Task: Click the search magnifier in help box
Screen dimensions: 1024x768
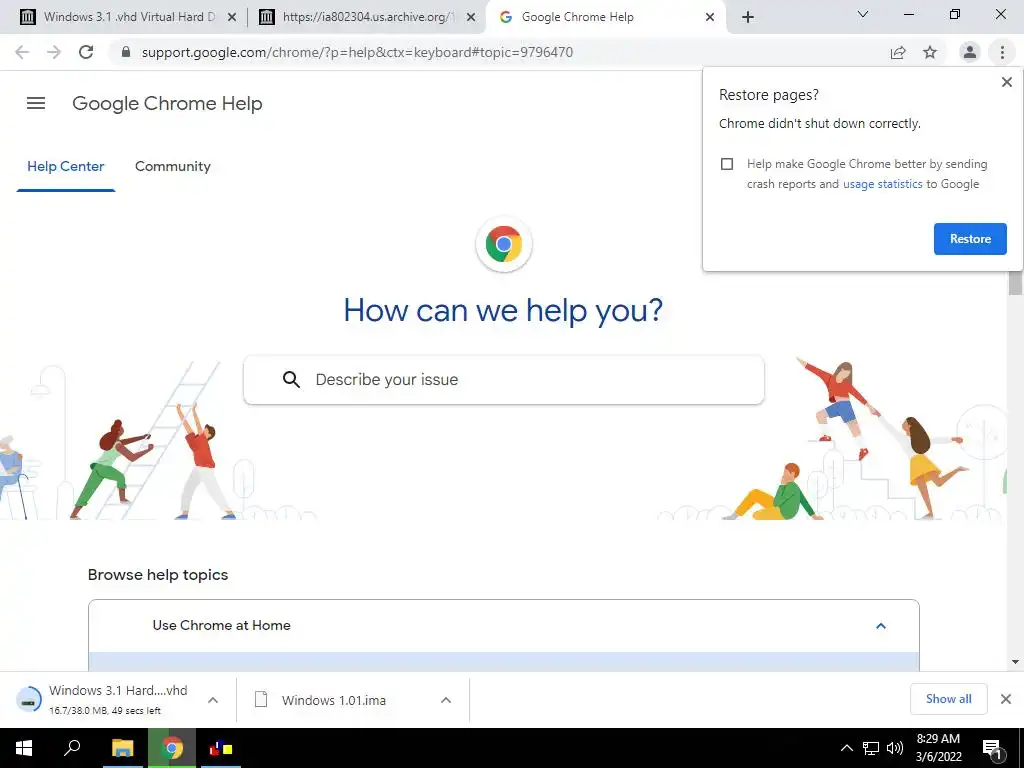Action: (x=291, y=379)
